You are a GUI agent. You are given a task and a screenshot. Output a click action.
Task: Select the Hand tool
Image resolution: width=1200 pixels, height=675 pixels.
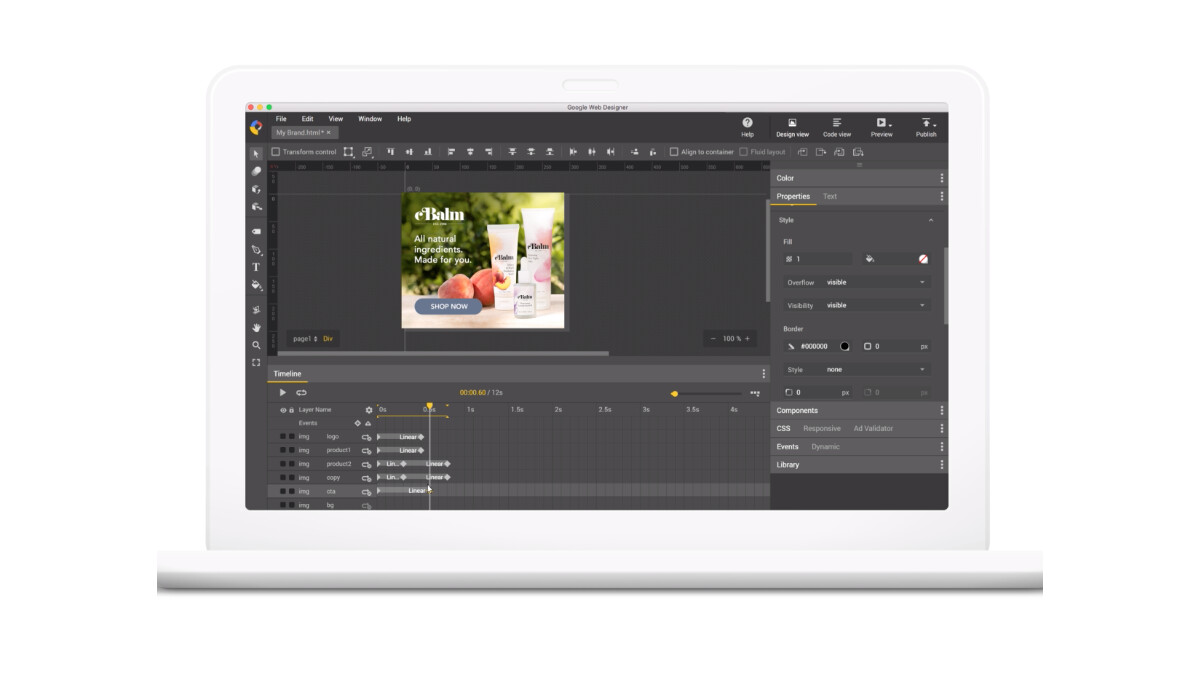[x=256, y=327]
